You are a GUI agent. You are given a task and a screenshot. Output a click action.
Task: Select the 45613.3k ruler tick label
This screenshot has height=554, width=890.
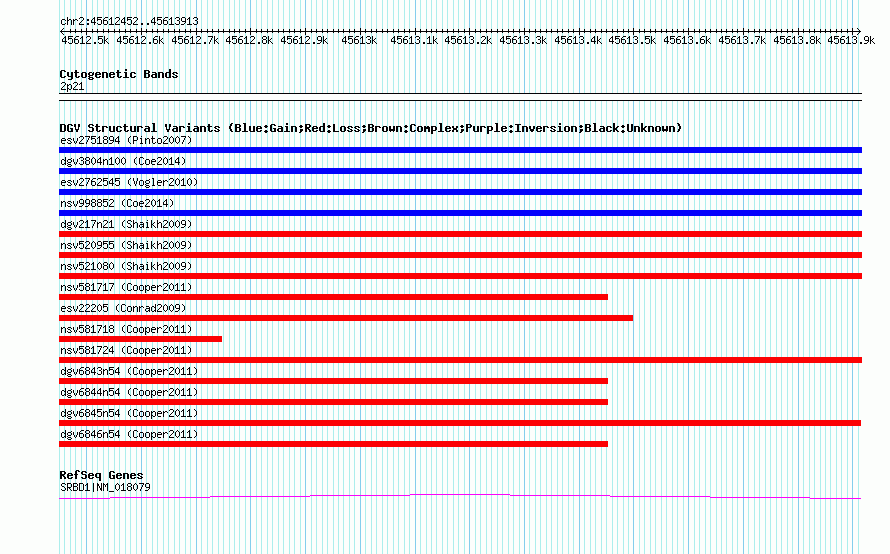(x=523, y=40)
